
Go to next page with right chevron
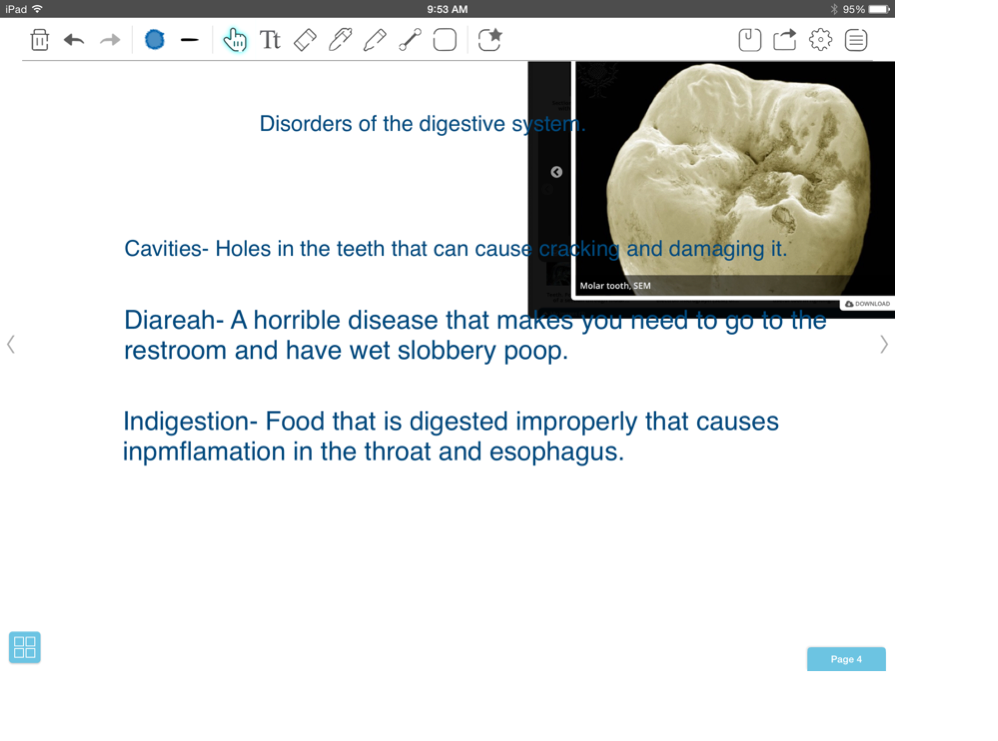click(x=883, y=344)
